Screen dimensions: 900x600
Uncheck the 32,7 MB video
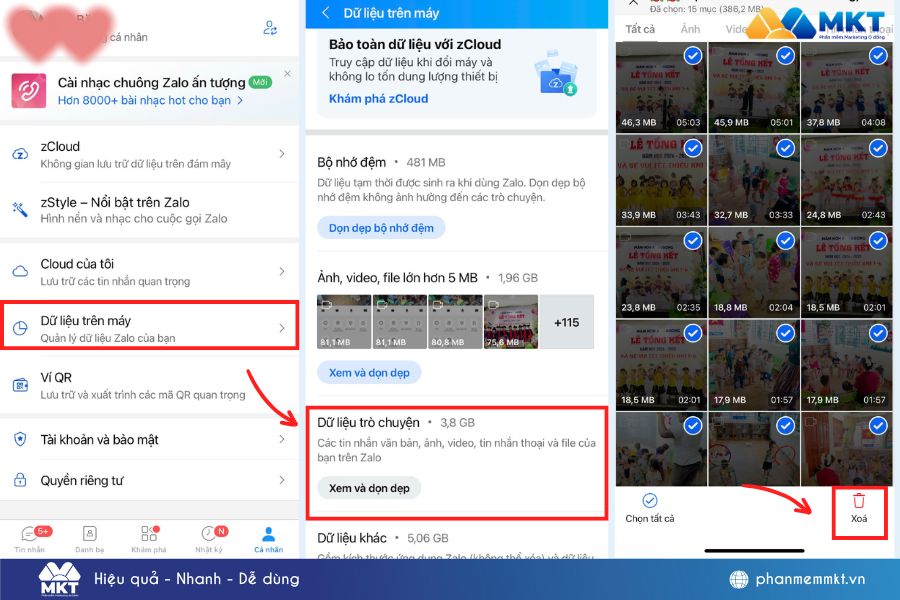[785, 148]
